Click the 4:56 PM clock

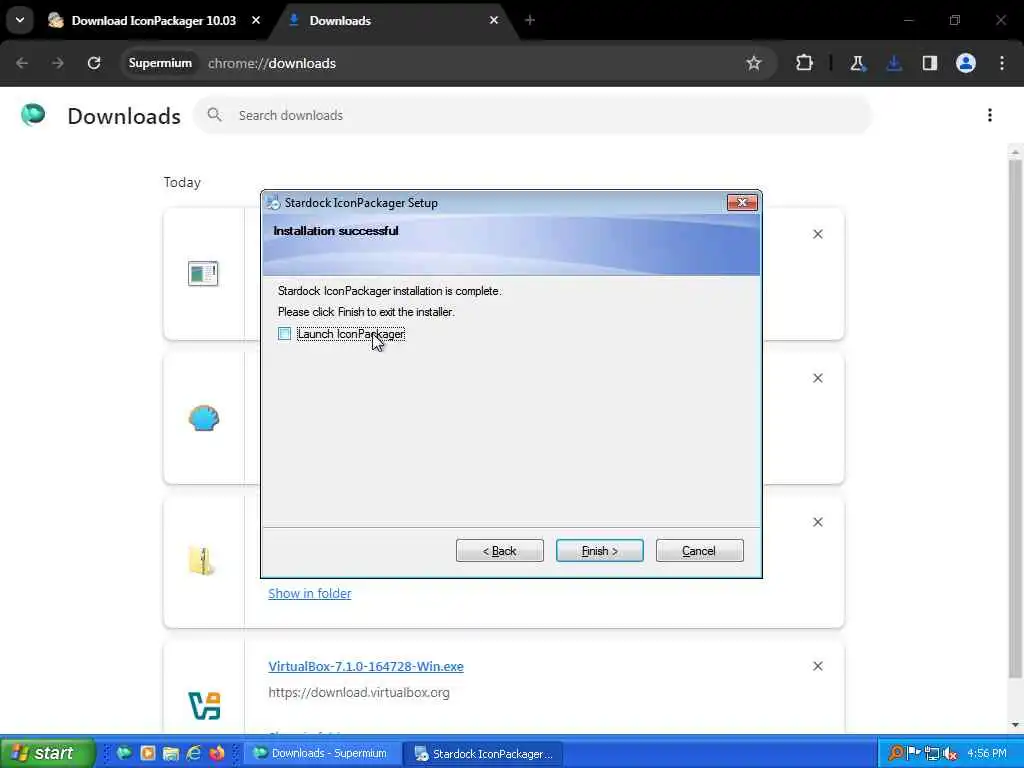tap(987, 753)
